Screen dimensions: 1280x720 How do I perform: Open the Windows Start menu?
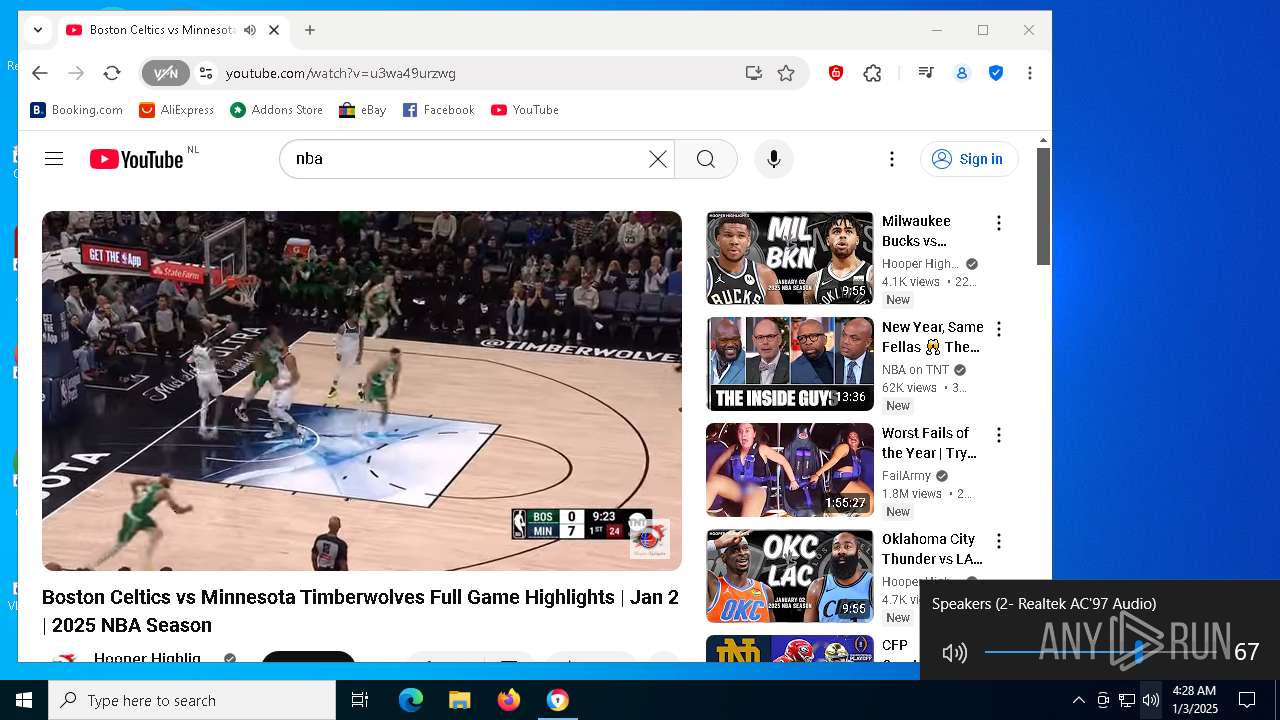24,700
